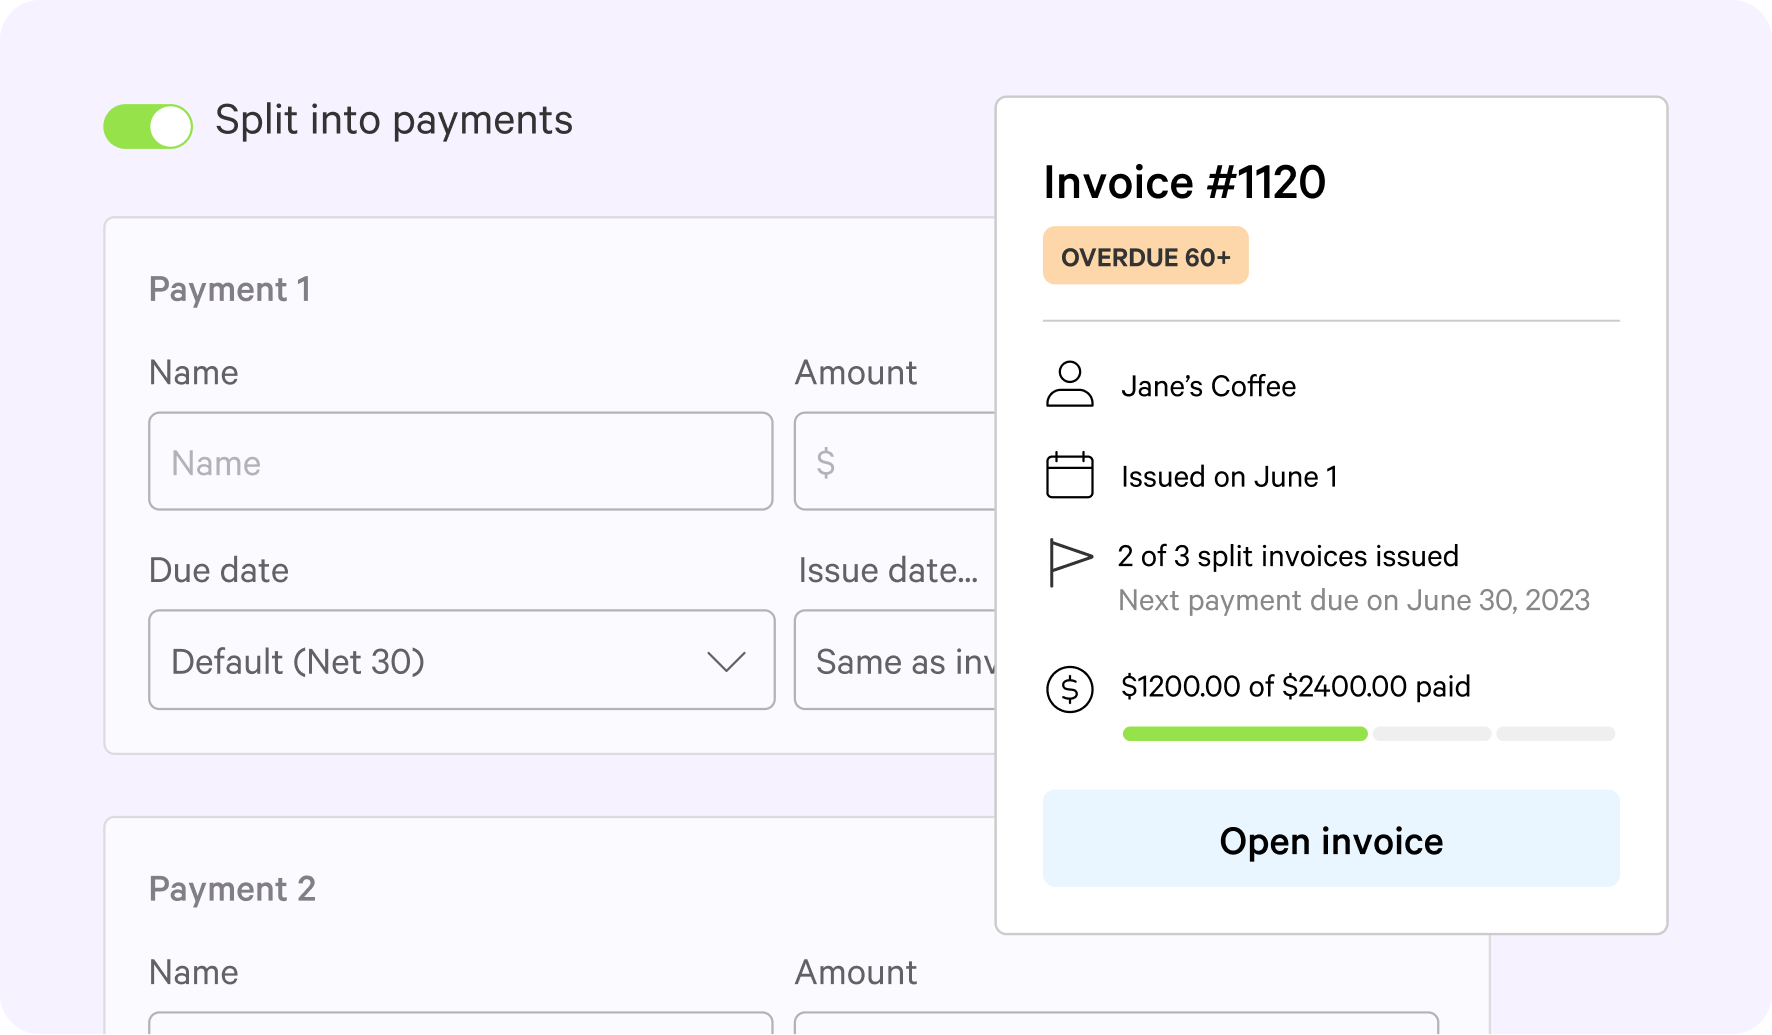Click the person icon beside Jane's Coffee

point(1070,385)
